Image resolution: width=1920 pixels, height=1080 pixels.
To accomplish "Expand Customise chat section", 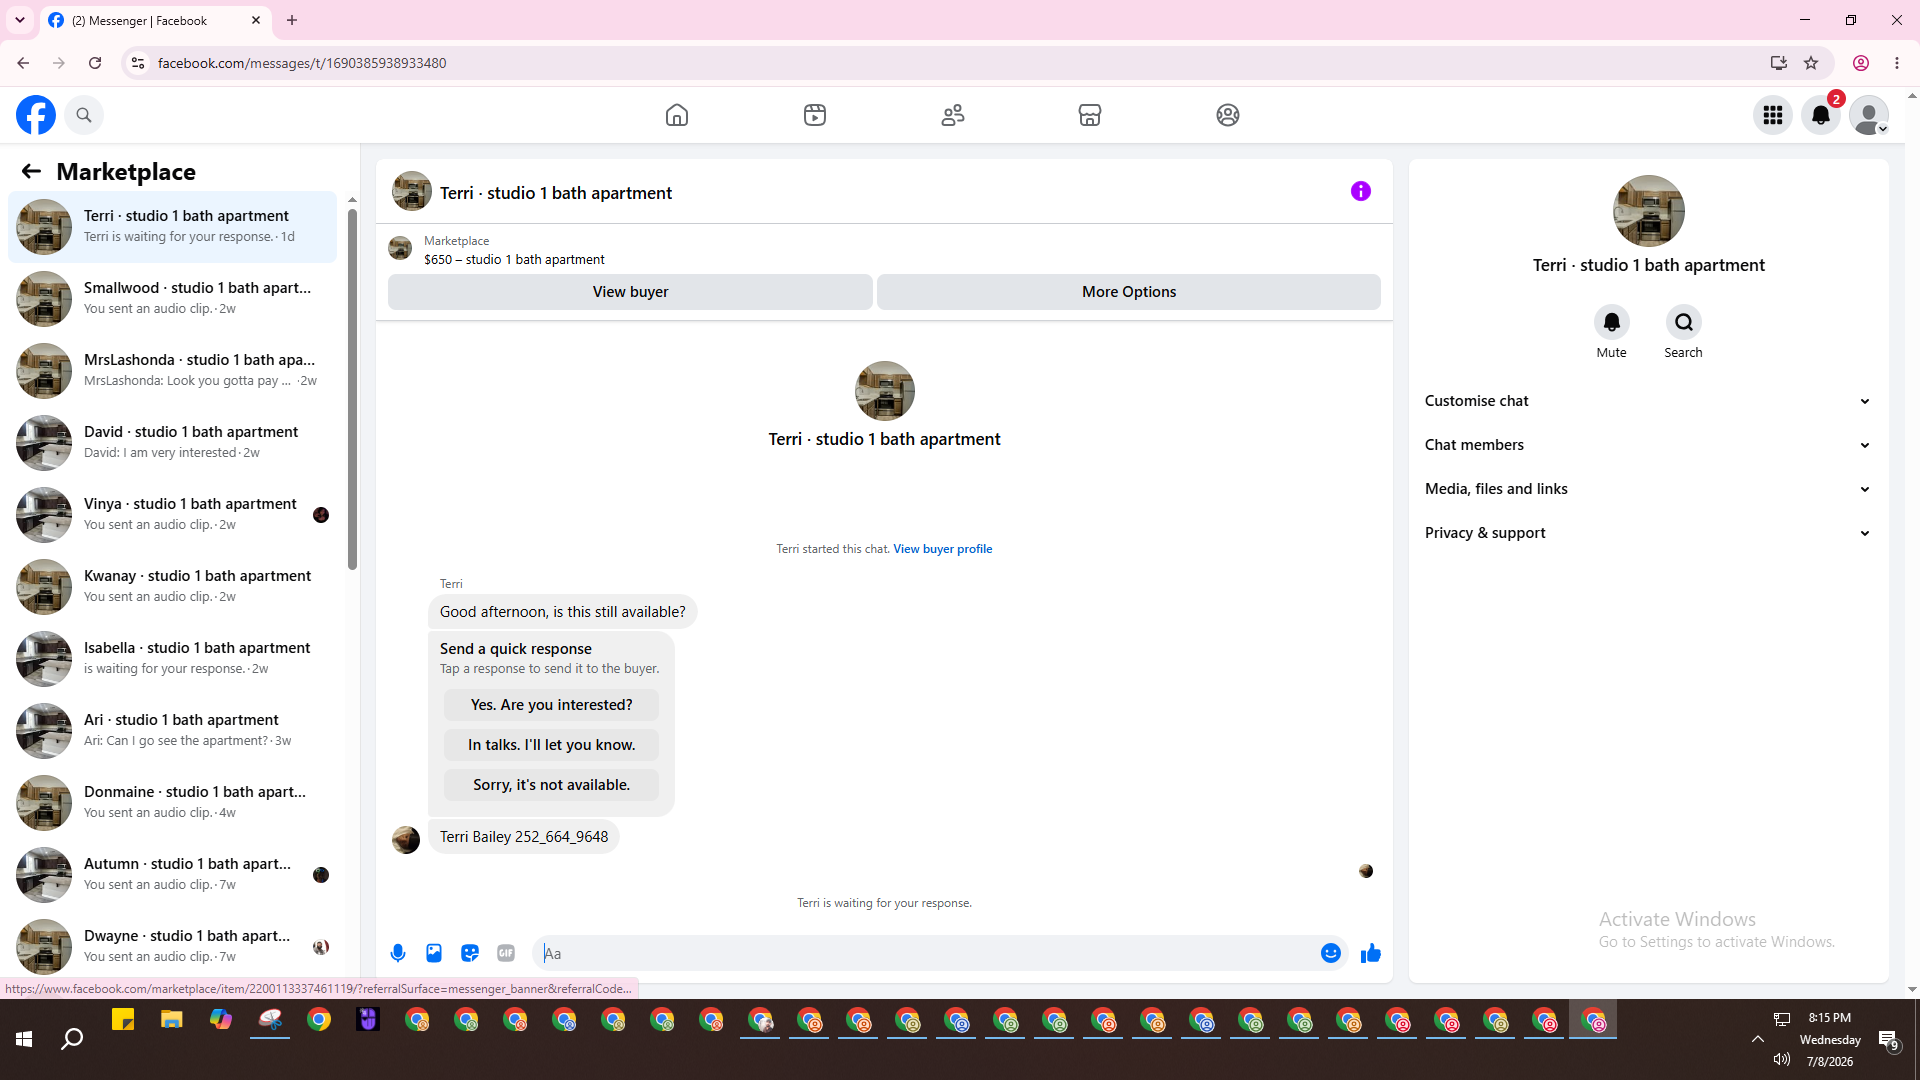I will coord(1648,401).
